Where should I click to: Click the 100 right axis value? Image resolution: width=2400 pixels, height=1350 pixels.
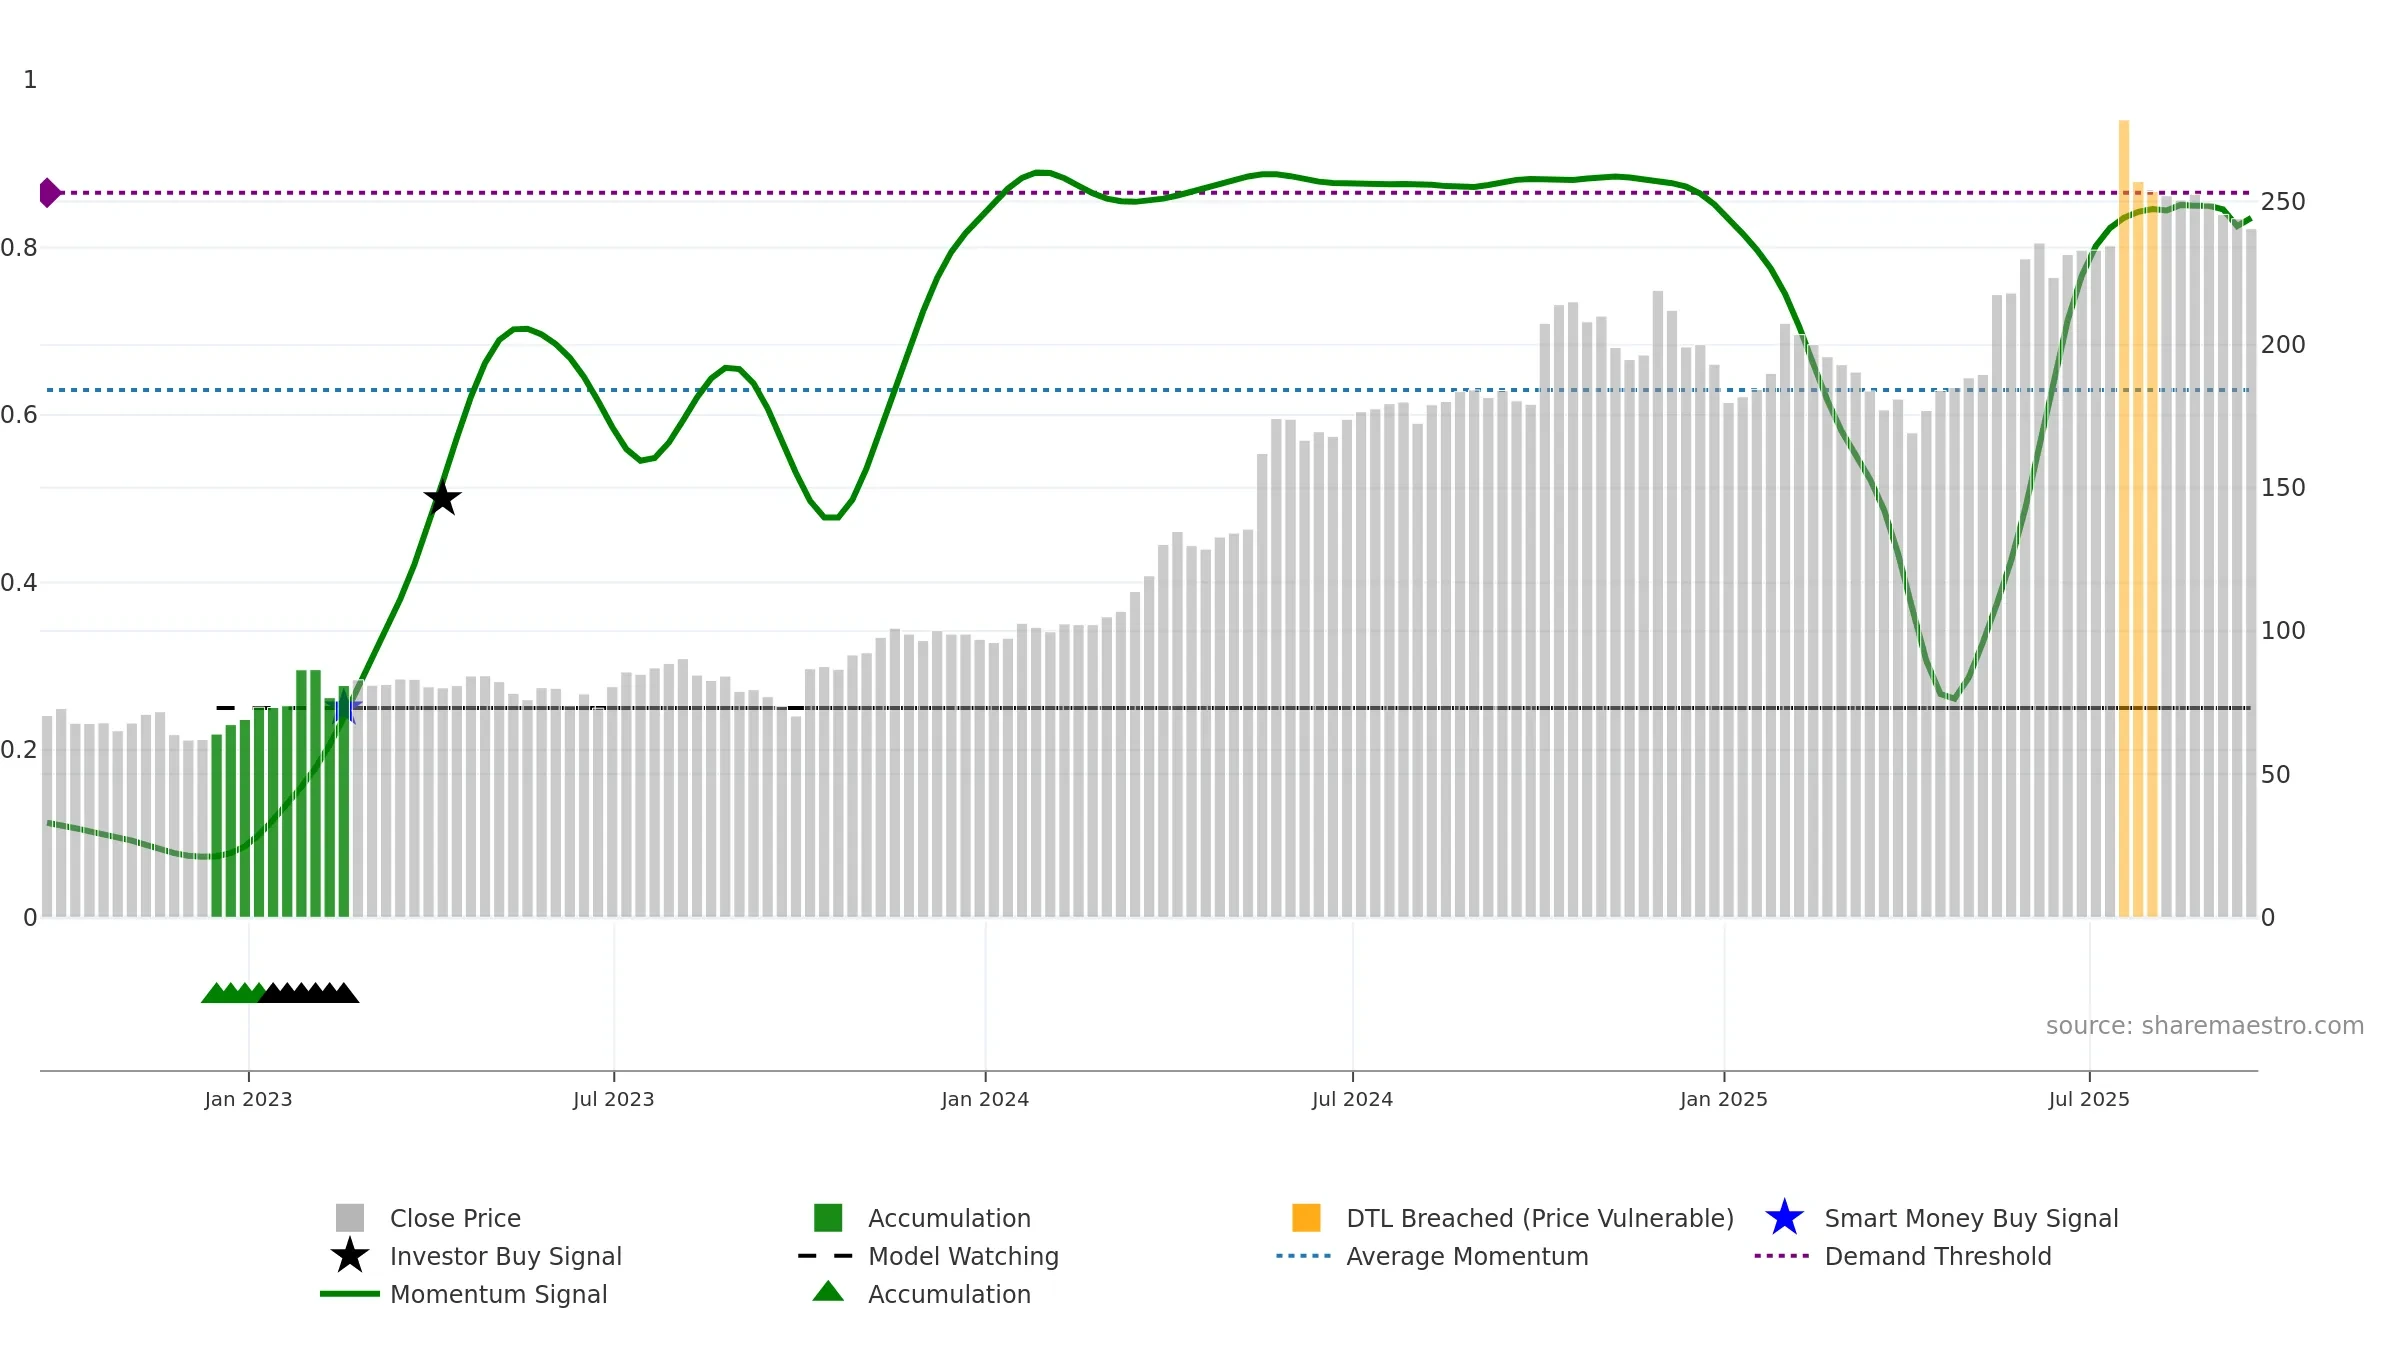click(2283, 631)
